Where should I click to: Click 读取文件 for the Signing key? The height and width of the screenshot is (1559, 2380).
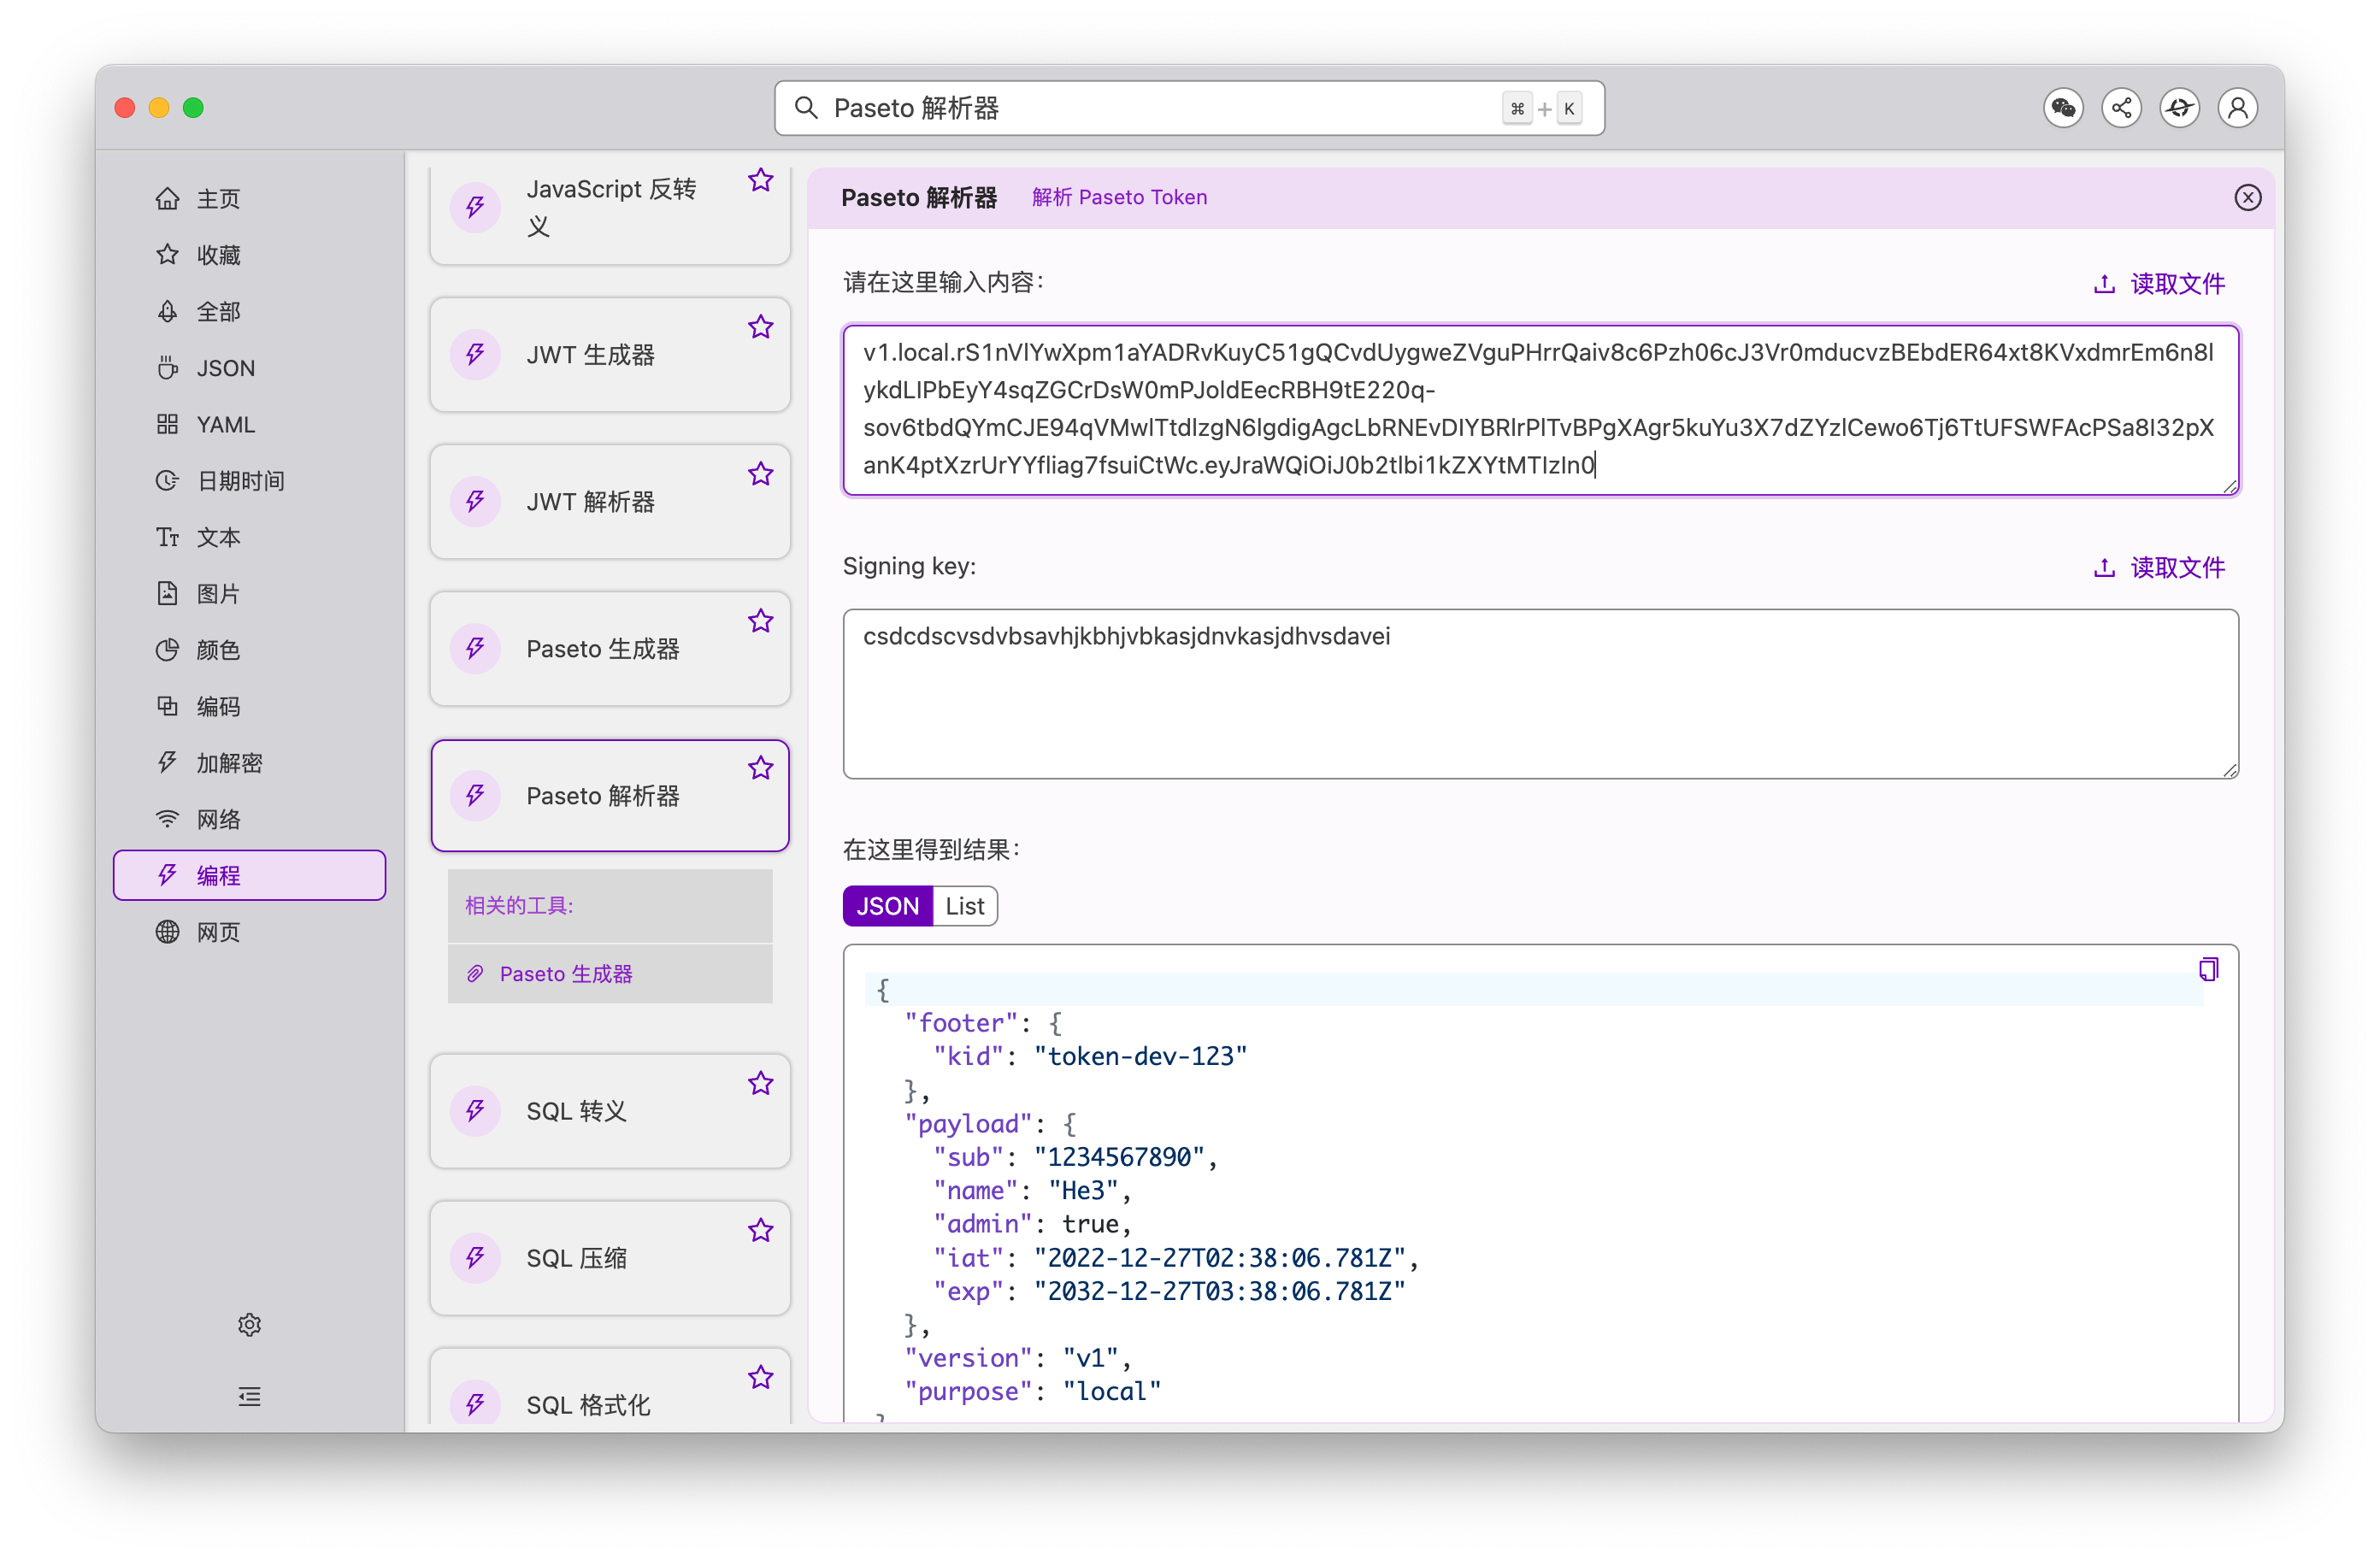pos(2160,568)
